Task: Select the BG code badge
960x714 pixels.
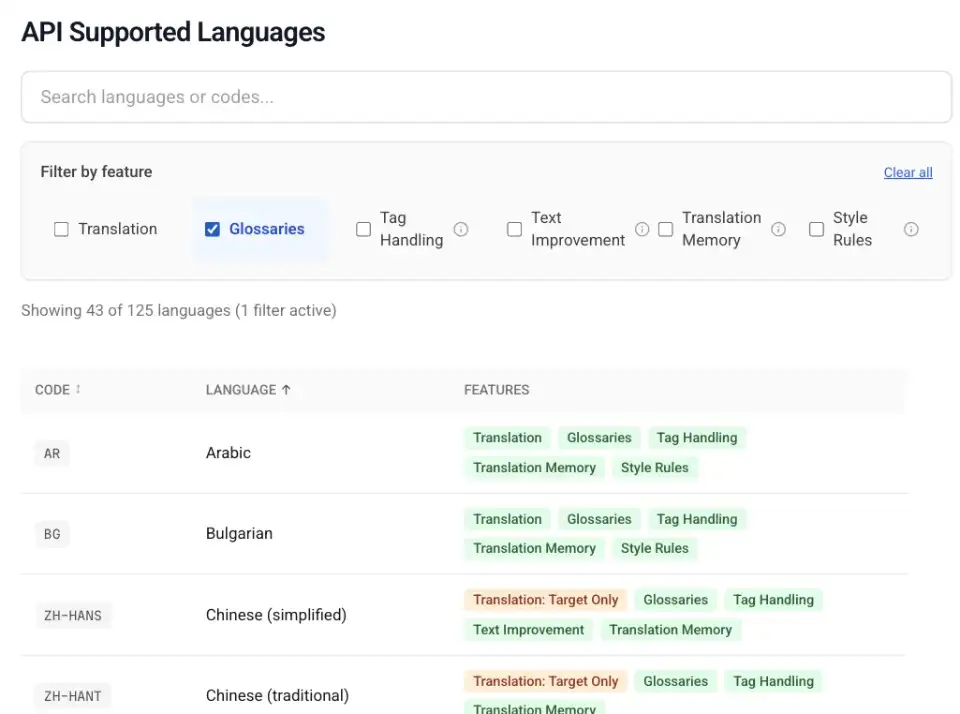Action: pyautogui.click(x=52, y=534)
